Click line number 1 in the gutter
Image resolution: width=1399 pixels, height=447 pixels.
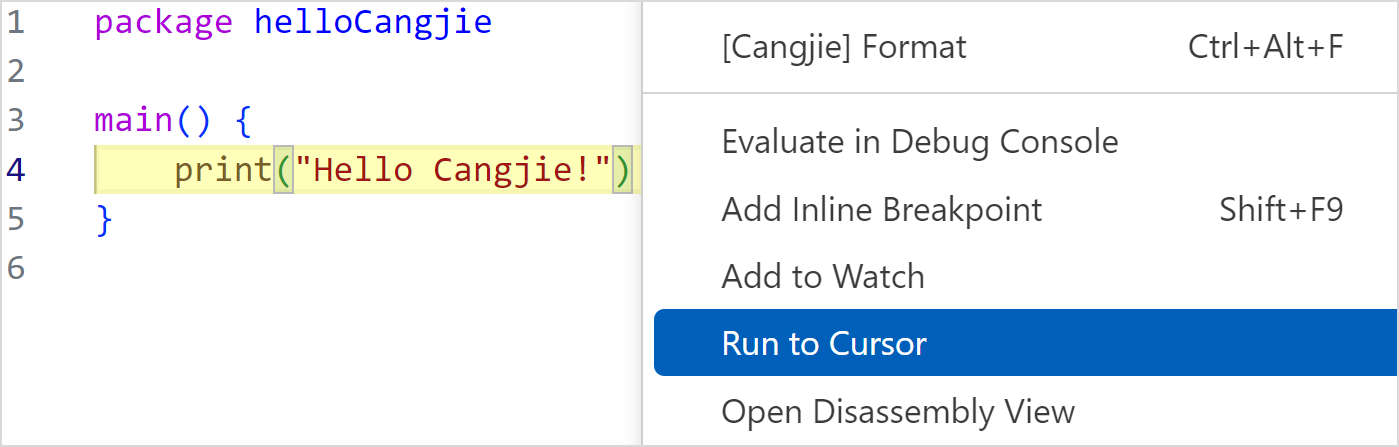click(16, 23)
